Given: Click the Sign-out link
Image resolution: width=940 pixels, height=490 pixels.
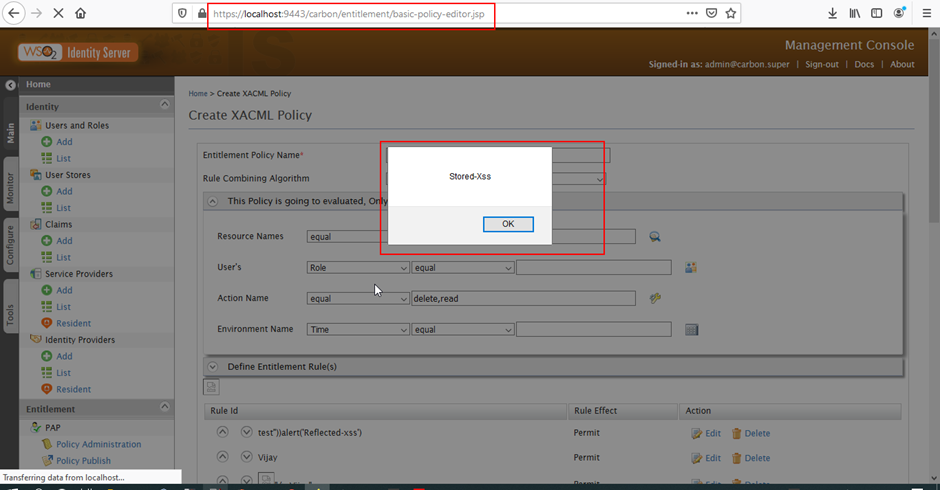Looking at the screenshot, I should [822, 64].
